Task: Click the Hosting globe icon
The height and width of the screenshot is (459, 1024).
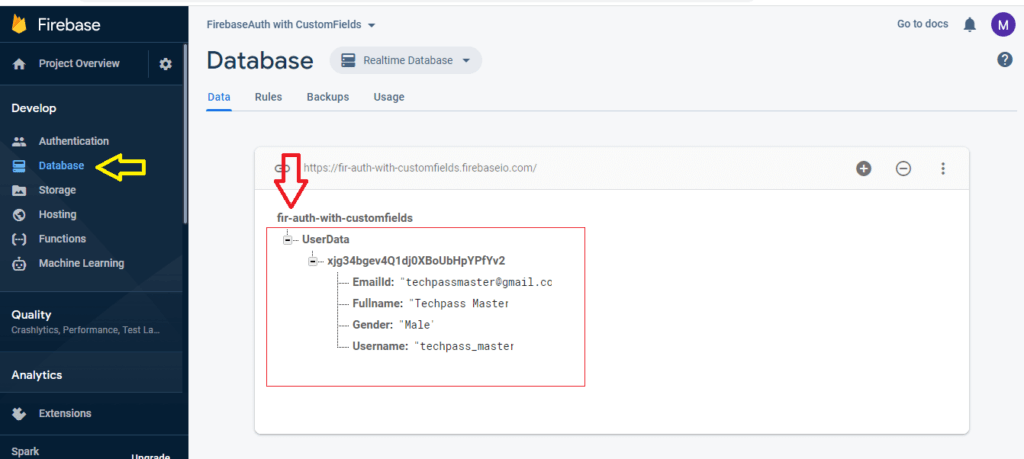Action: click(20, 214)
